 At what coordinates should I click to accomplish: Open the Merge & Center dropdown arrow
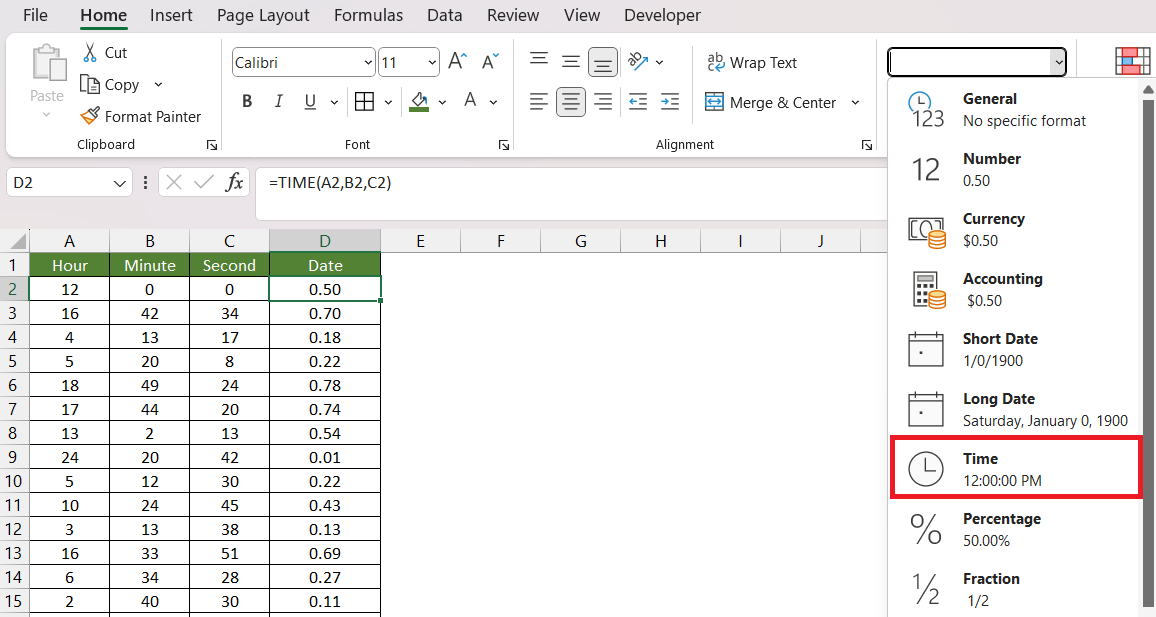[x=855, y=102]
